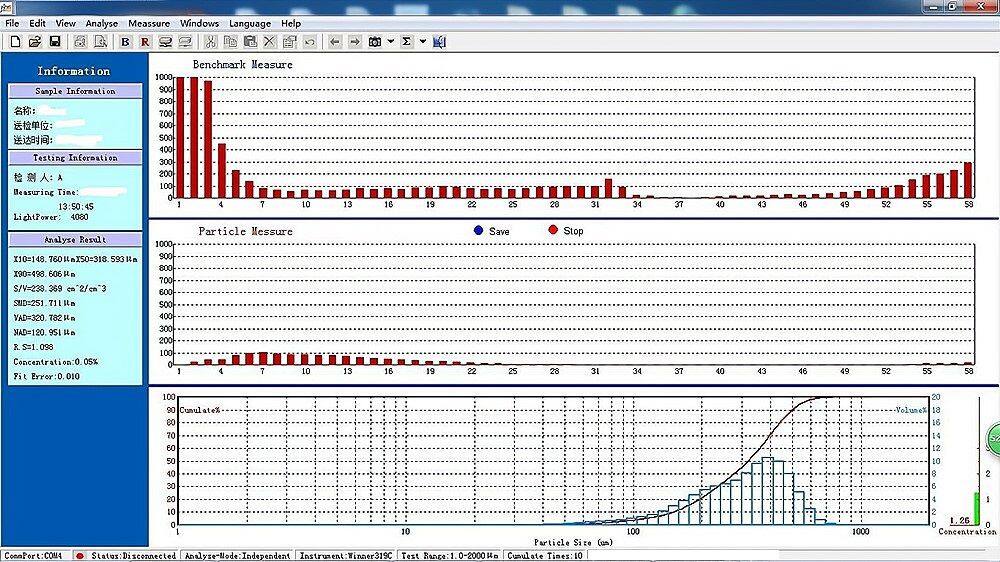Save with the floppy disk icon
The height and width of the screenshot is (562, 1000).
point(55,42)
